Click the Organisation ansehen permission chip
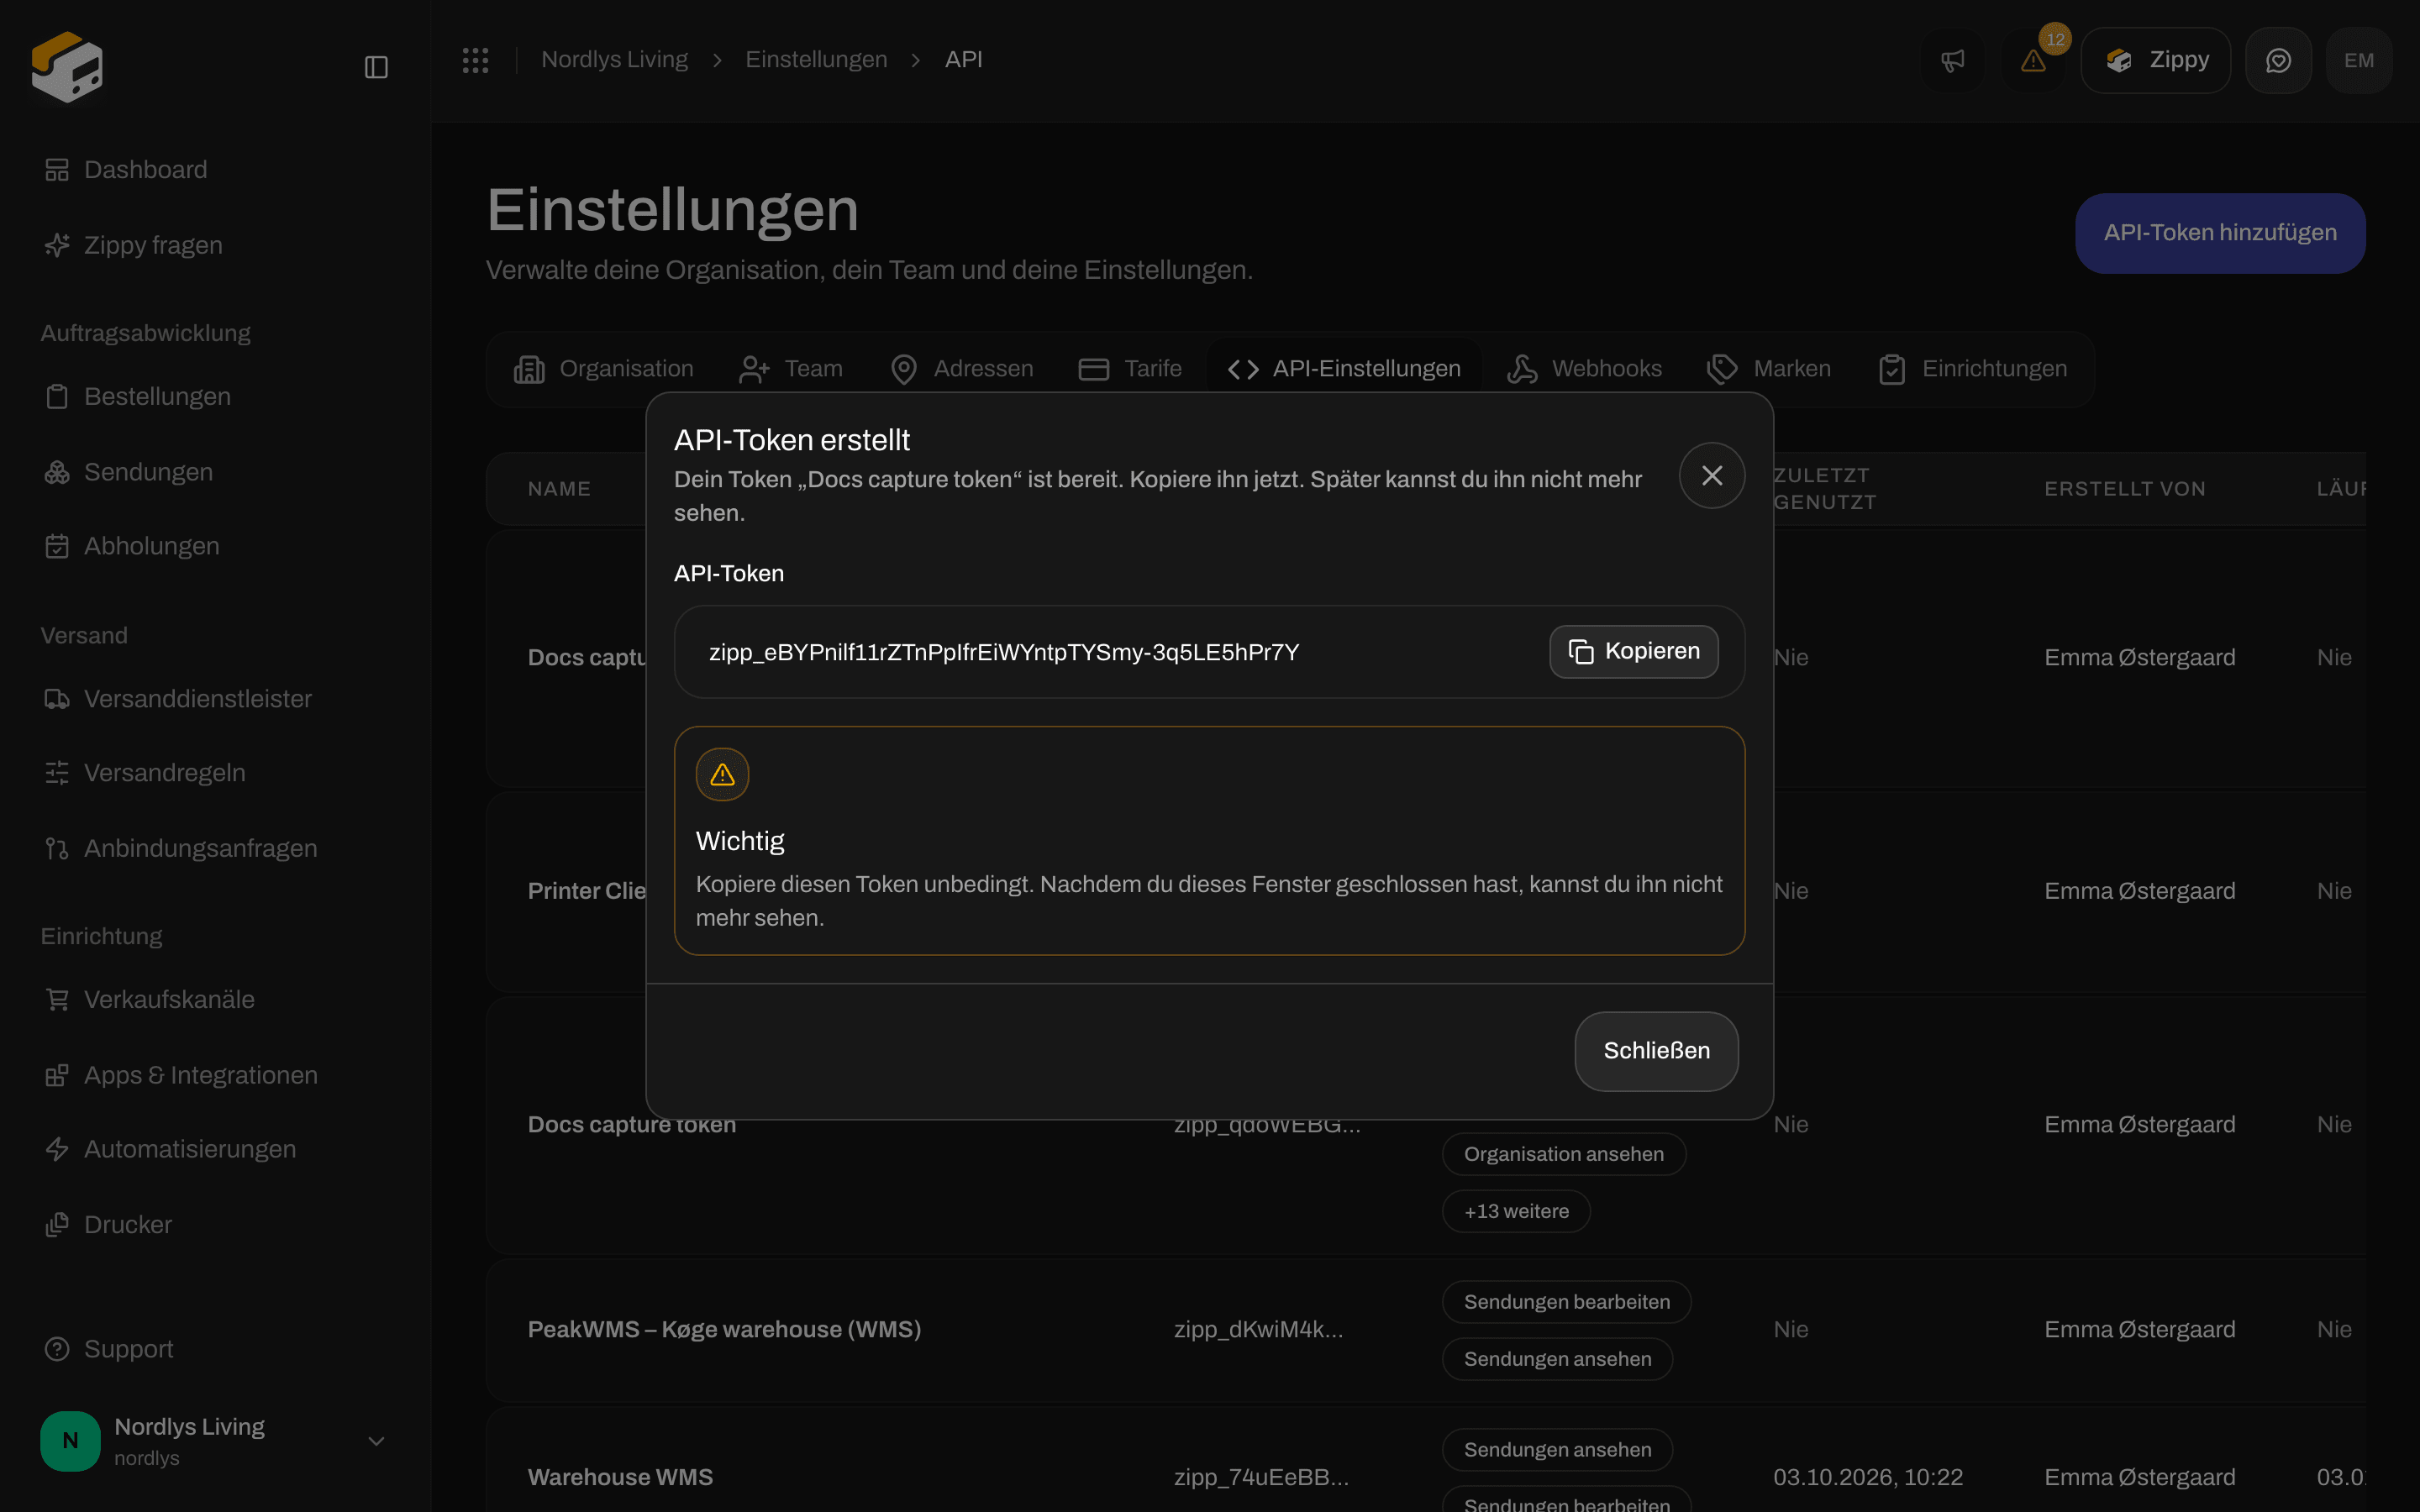 pos(1564,1154)
